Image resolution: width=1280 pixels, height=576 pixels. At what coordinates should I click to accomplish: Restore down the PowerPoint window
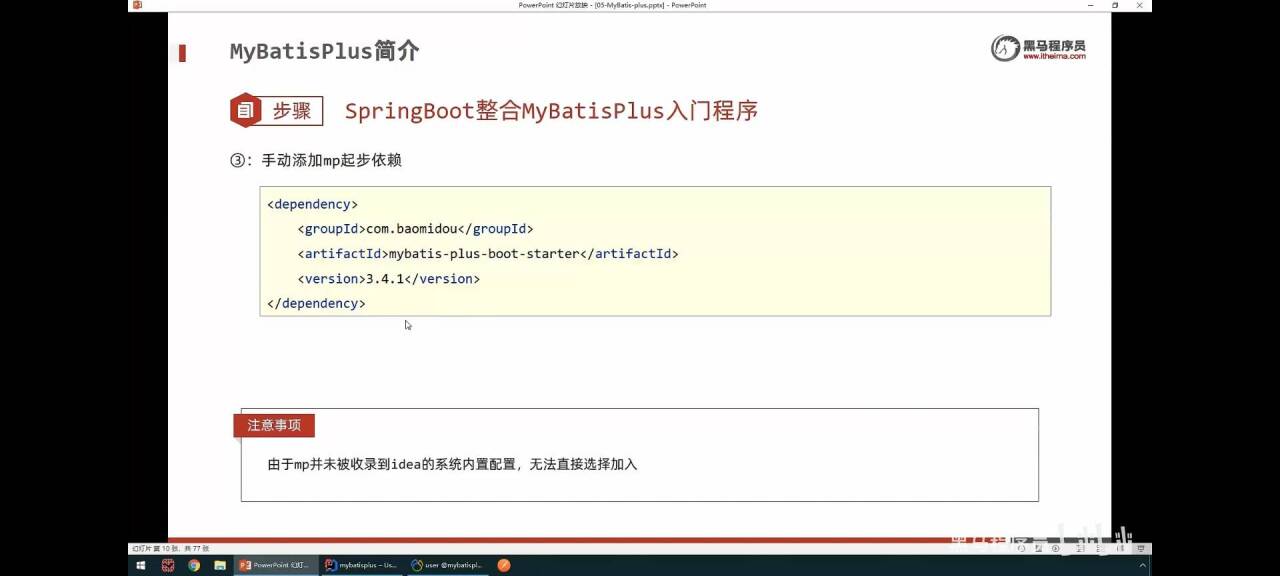click(x=1115, y=5)
